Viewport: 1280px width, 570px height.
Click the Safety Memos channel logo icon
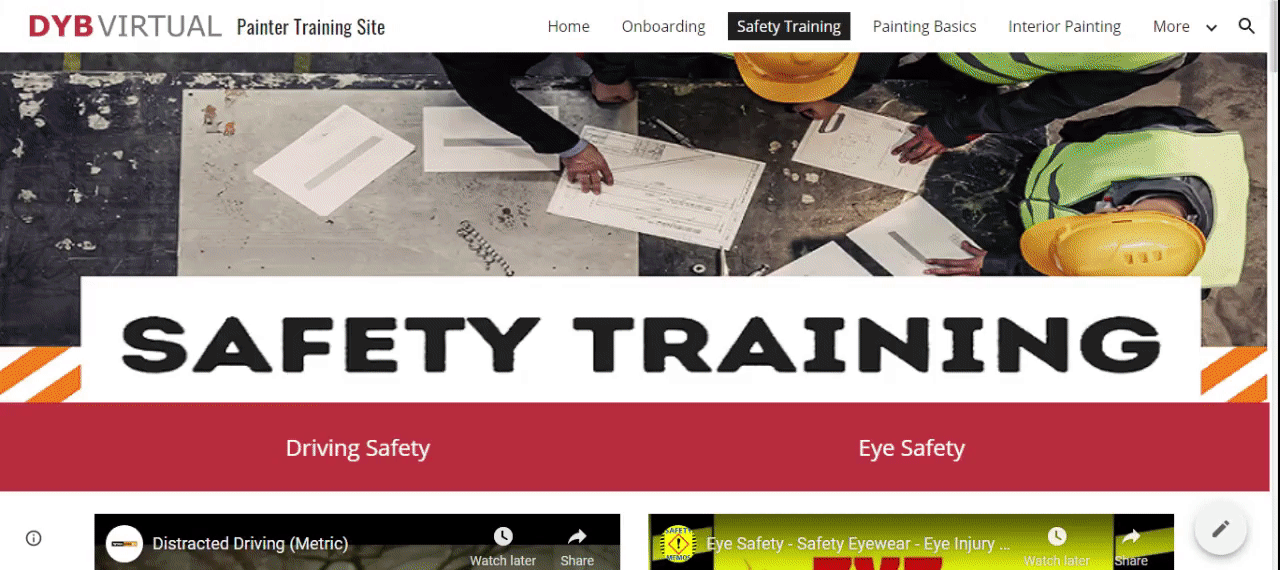pyautogui.click(x=679, y=544)
